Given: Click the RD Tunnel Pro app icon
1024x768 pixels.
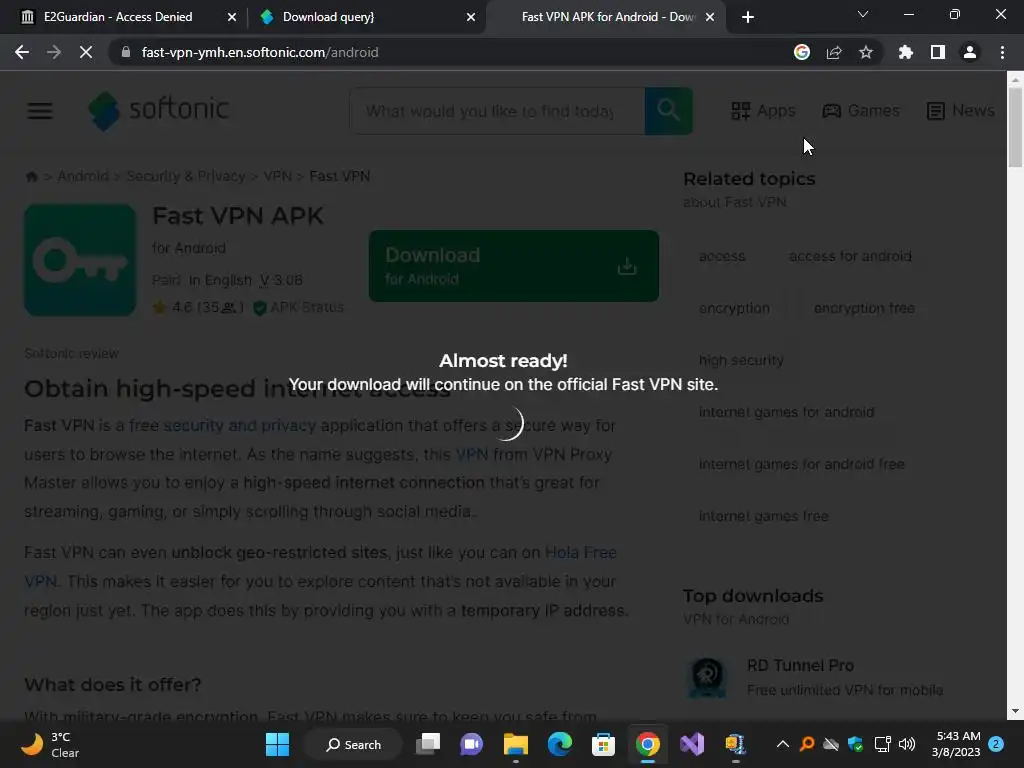Looking at the screenshot, I should [x=707, y=676].
